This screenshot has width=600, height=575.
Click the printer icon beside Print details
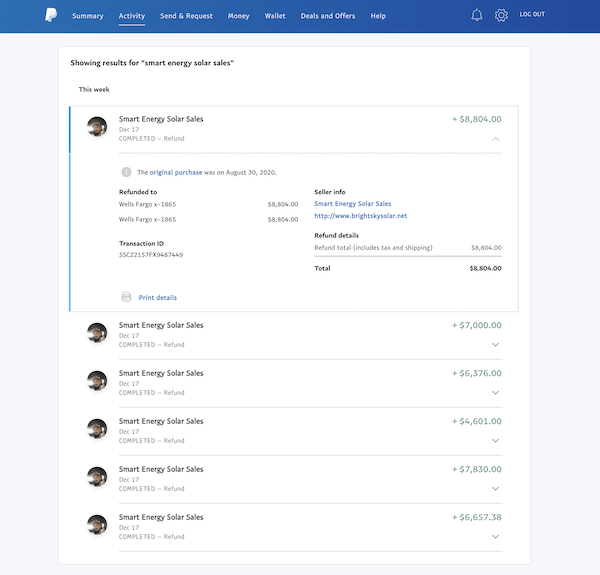[126, 297]
